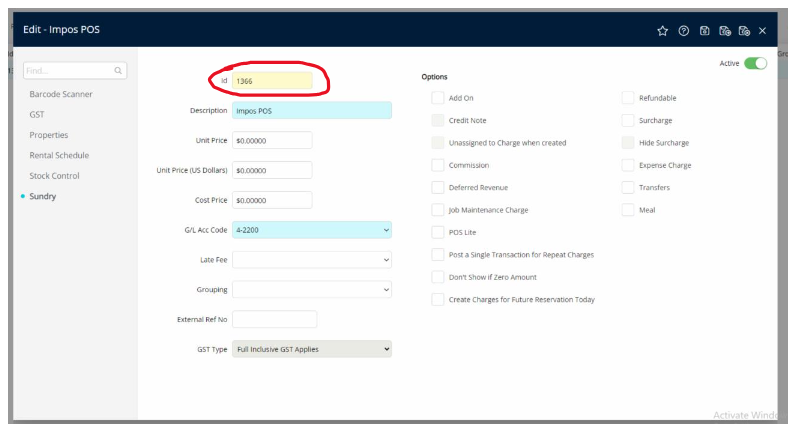Check the Refundable option
810x436 pixels.
point(628,98)
